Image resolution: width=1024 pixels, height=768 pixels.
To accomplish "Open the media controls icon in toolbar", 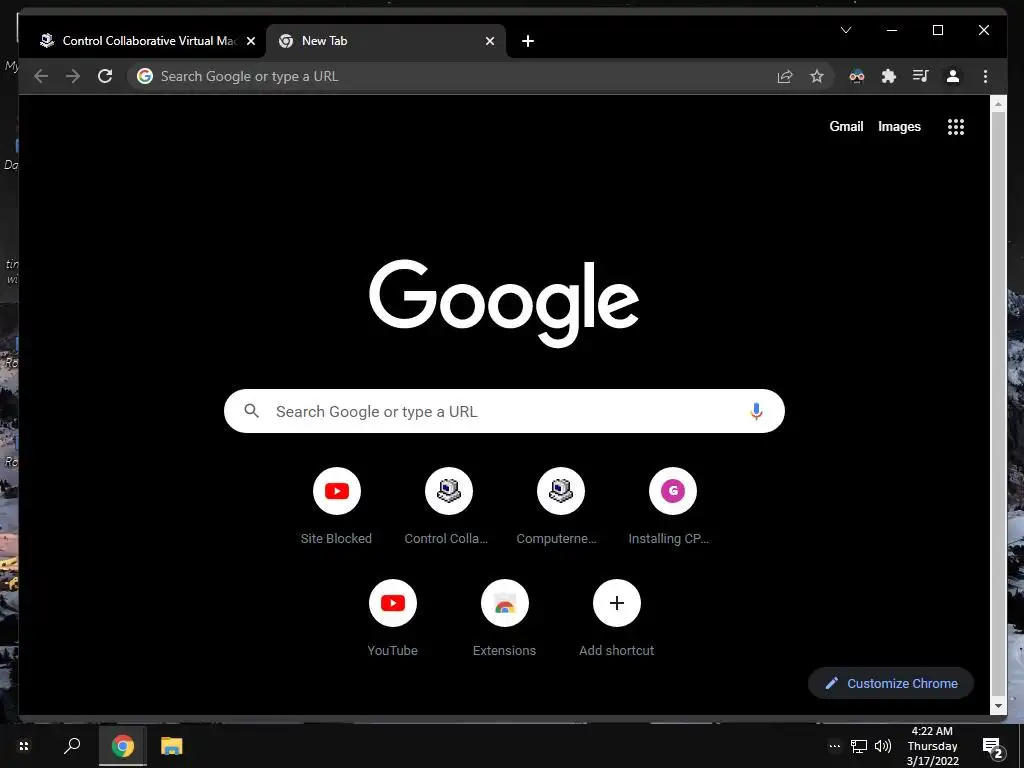I will pos(921,76).
